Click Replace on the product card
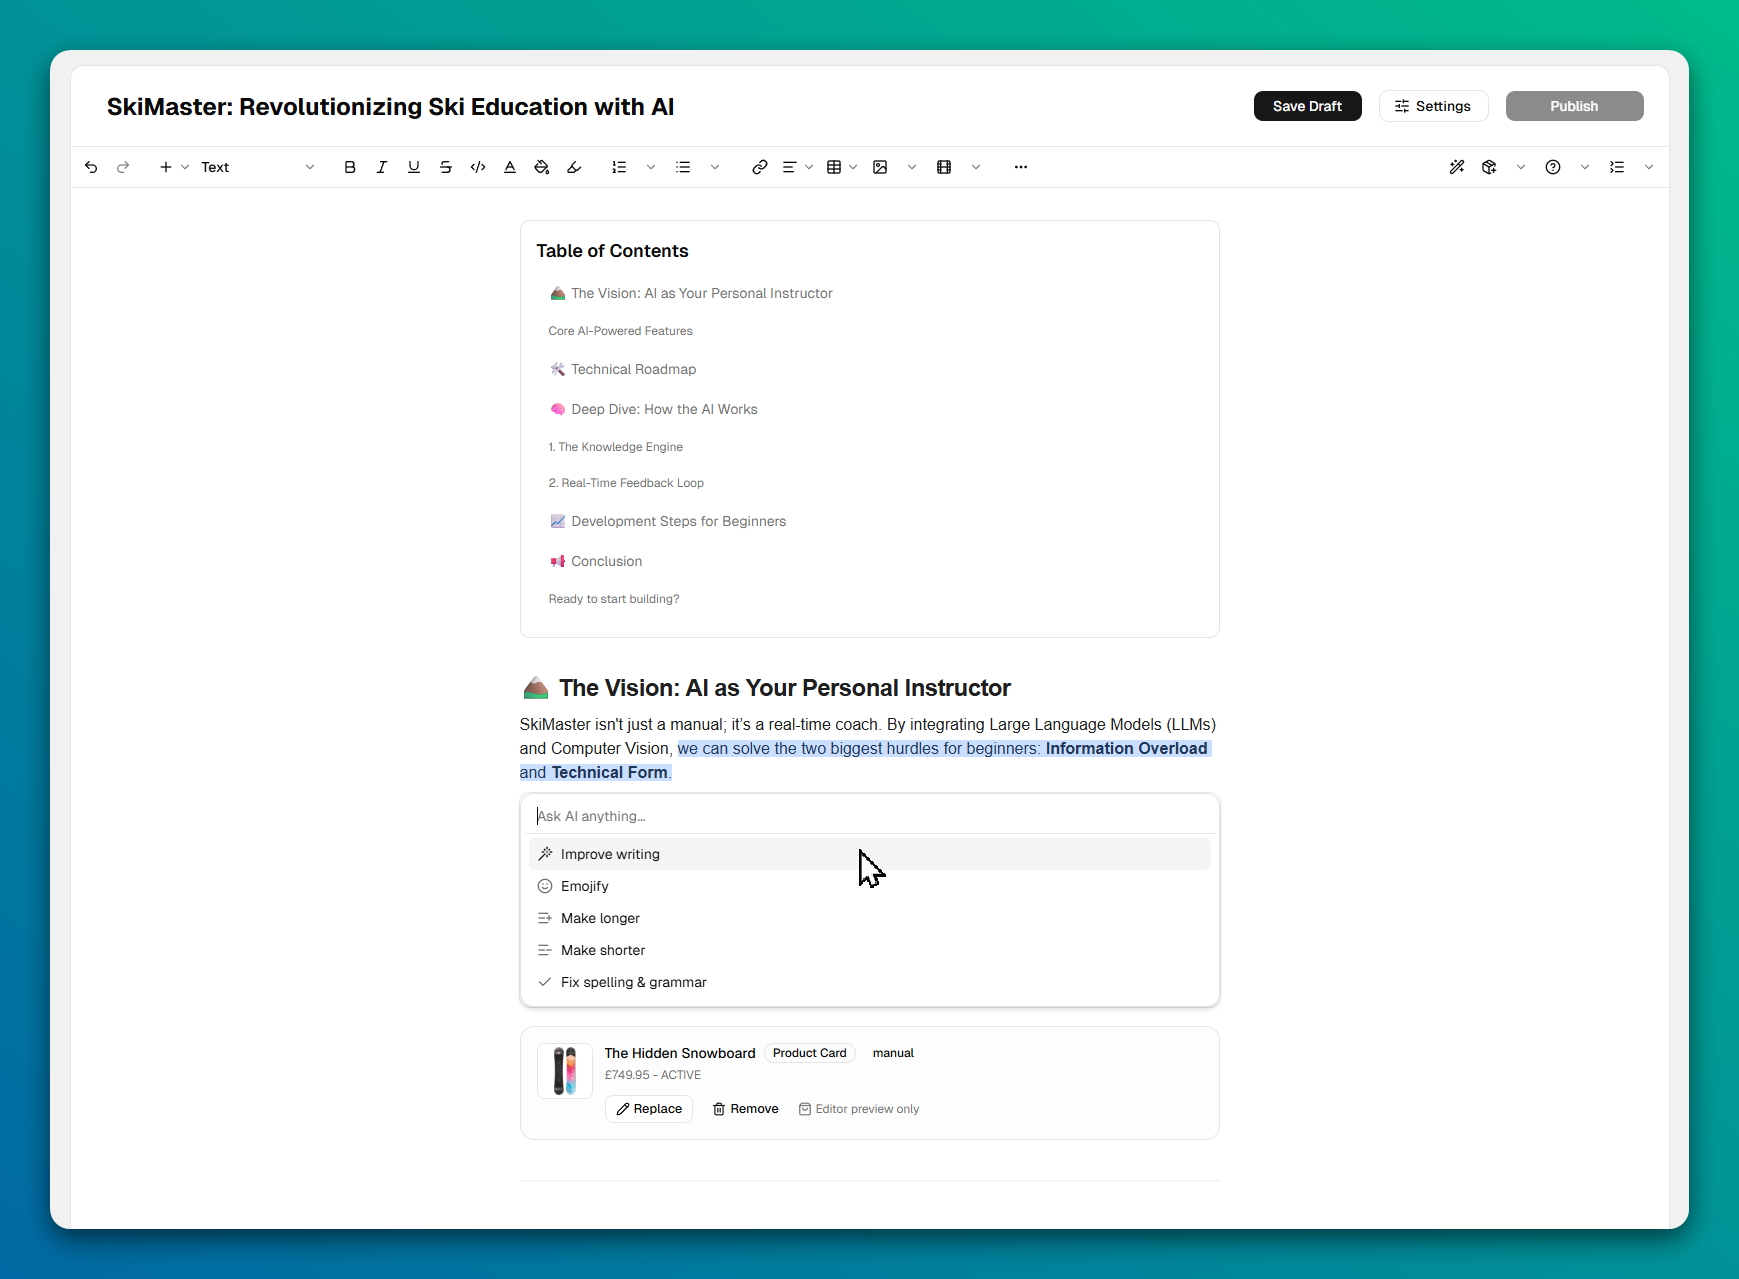The image size is (1739, 1279). [649, 1109]
